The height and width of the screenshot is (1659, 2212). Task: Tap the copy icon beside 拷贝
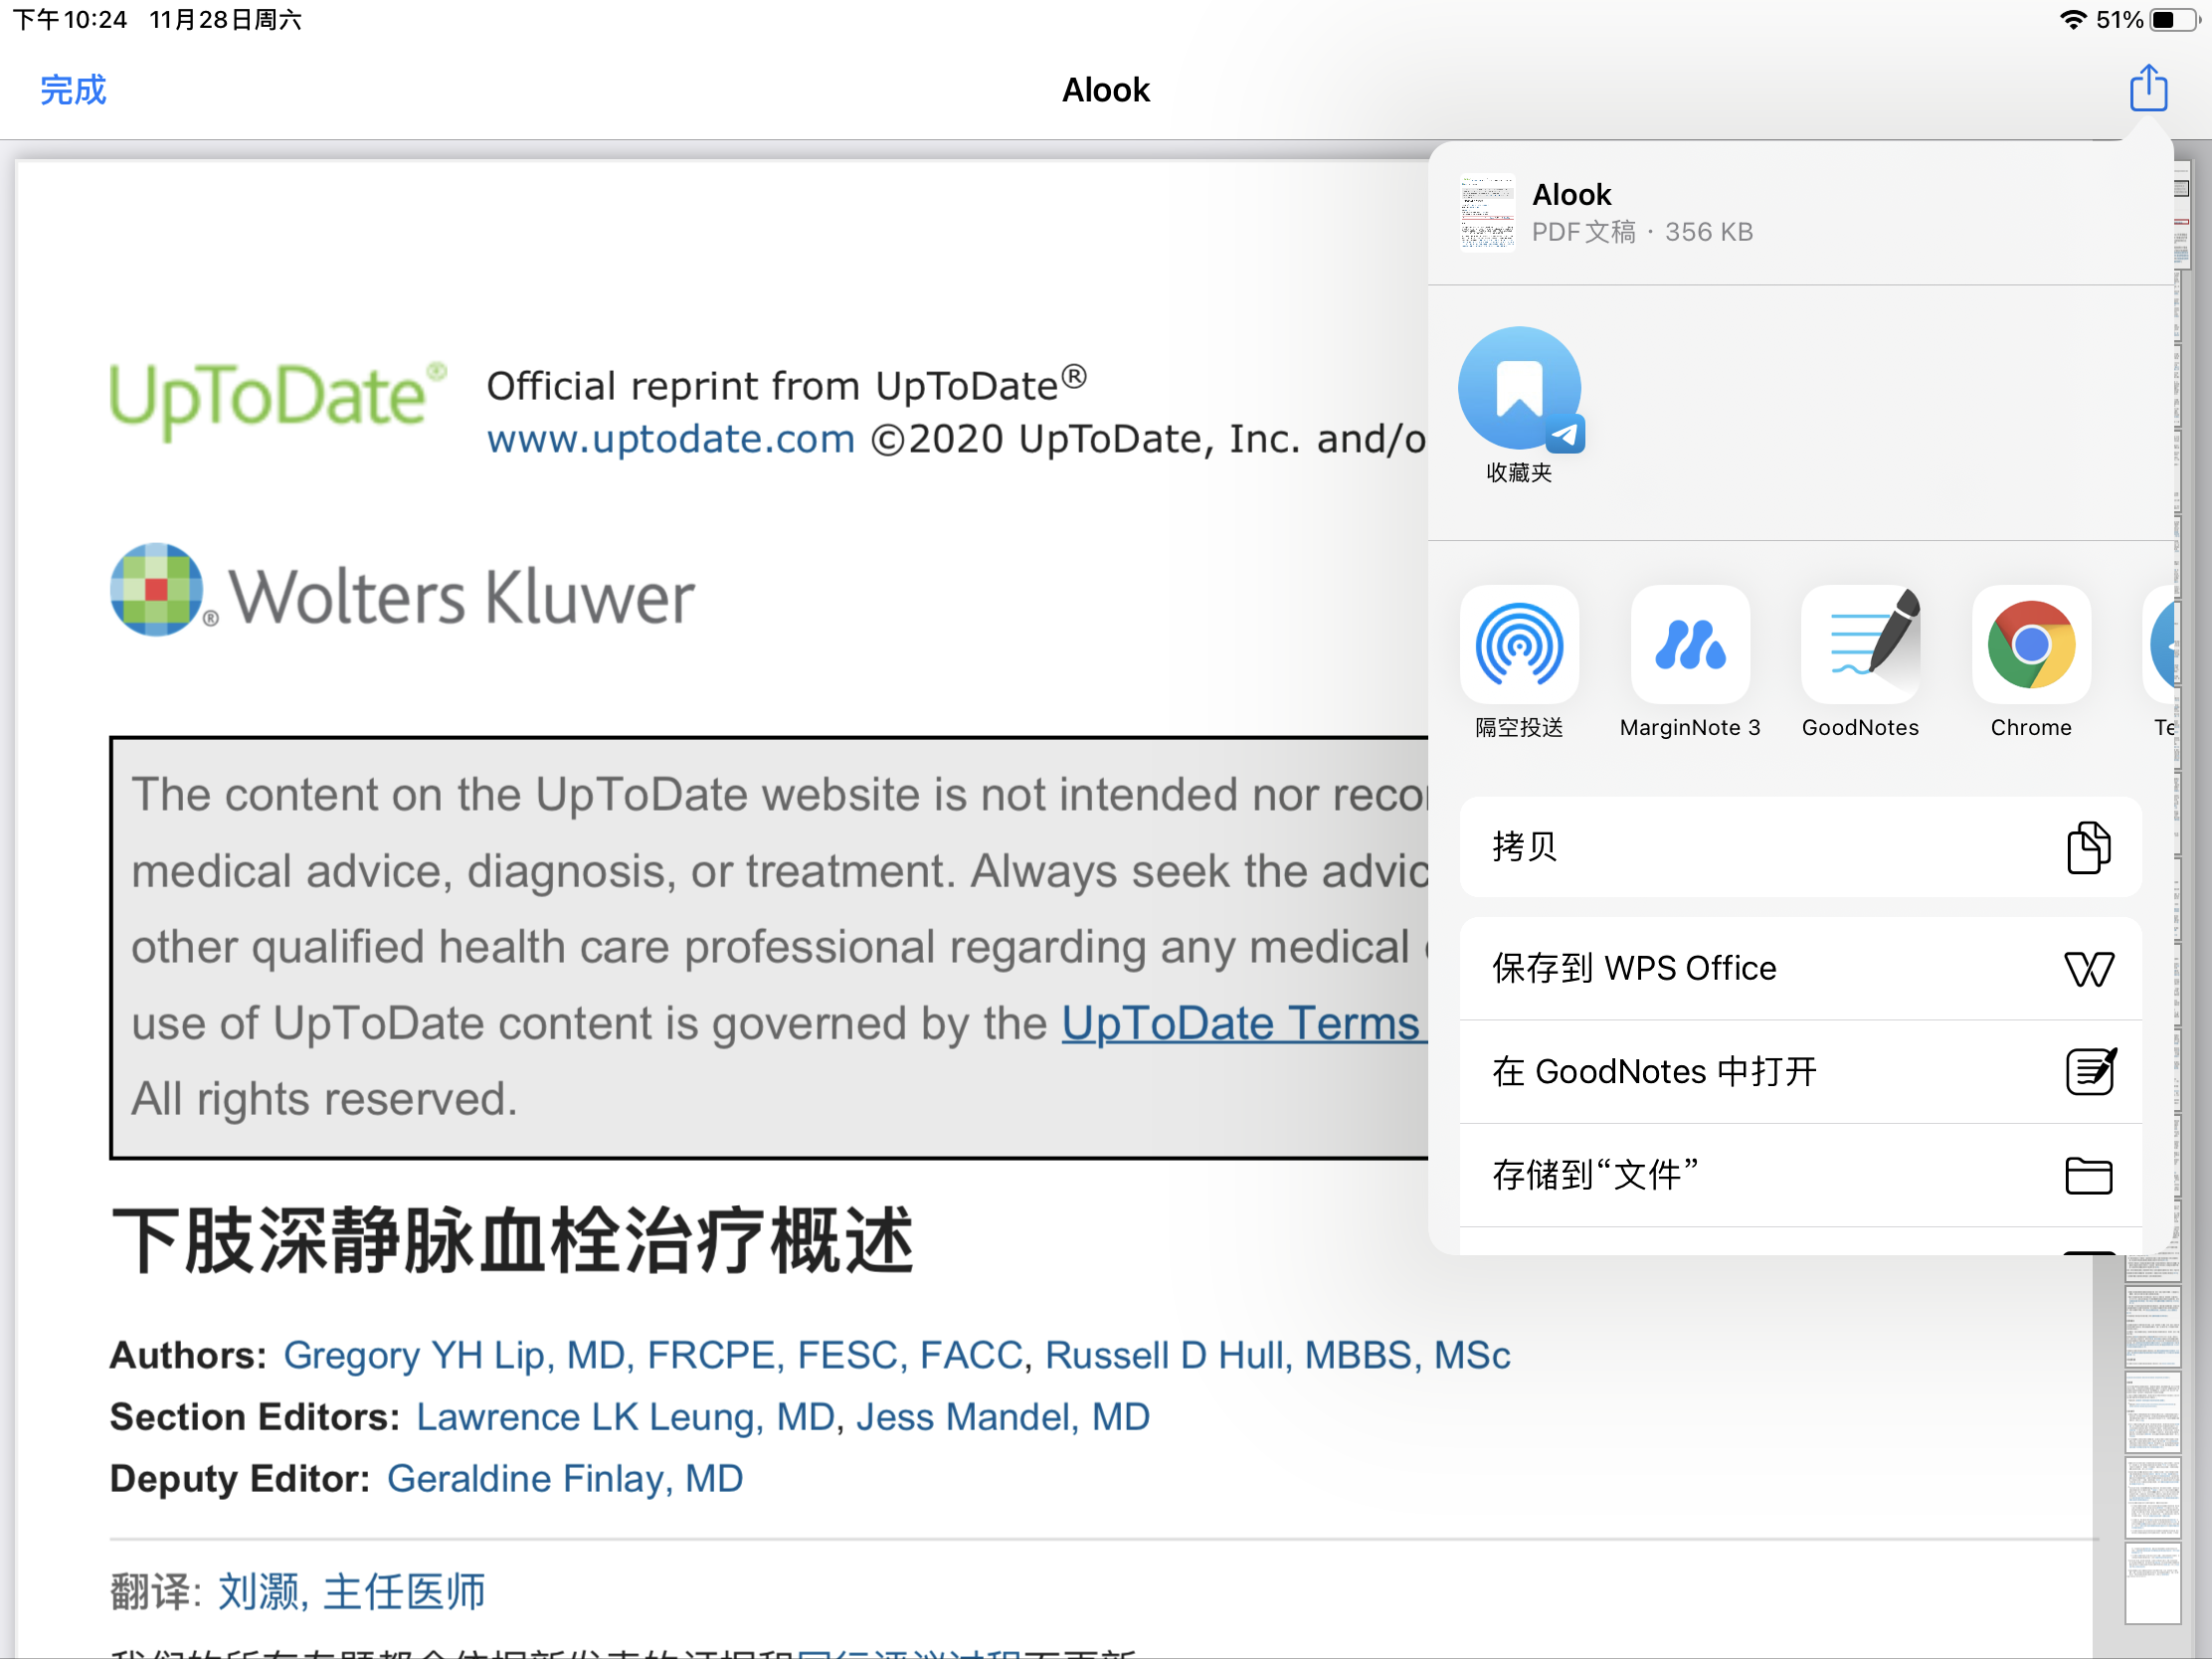2088,847
